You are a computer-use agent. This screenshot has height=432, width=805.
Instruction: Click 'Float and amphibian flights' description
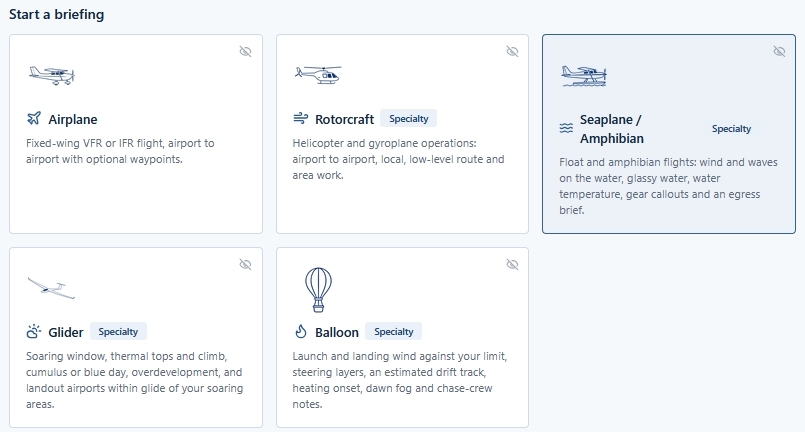[x=668, y=186]
